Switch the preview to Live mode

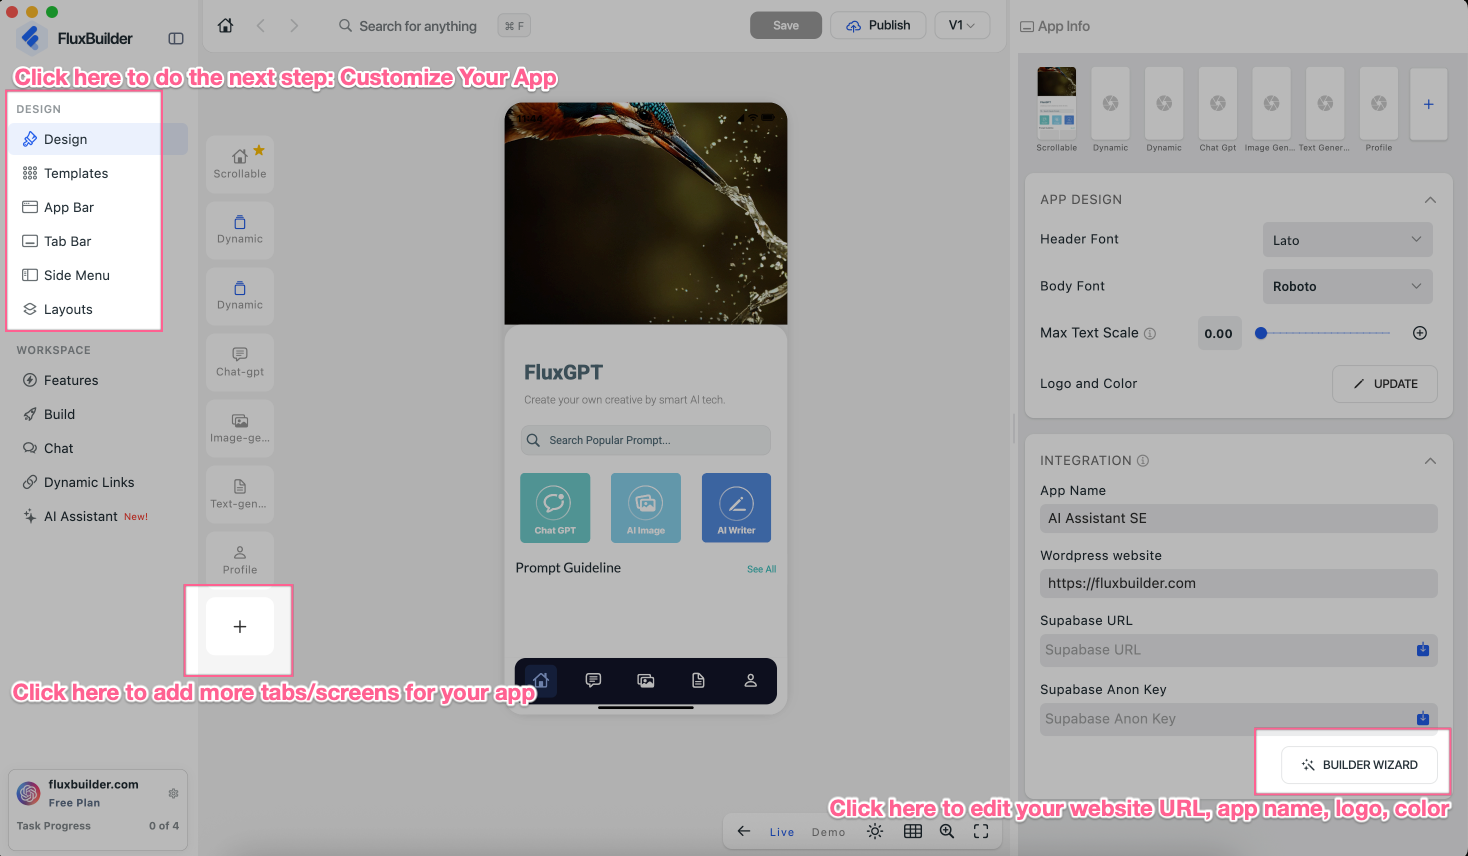(x=782, y=832)
